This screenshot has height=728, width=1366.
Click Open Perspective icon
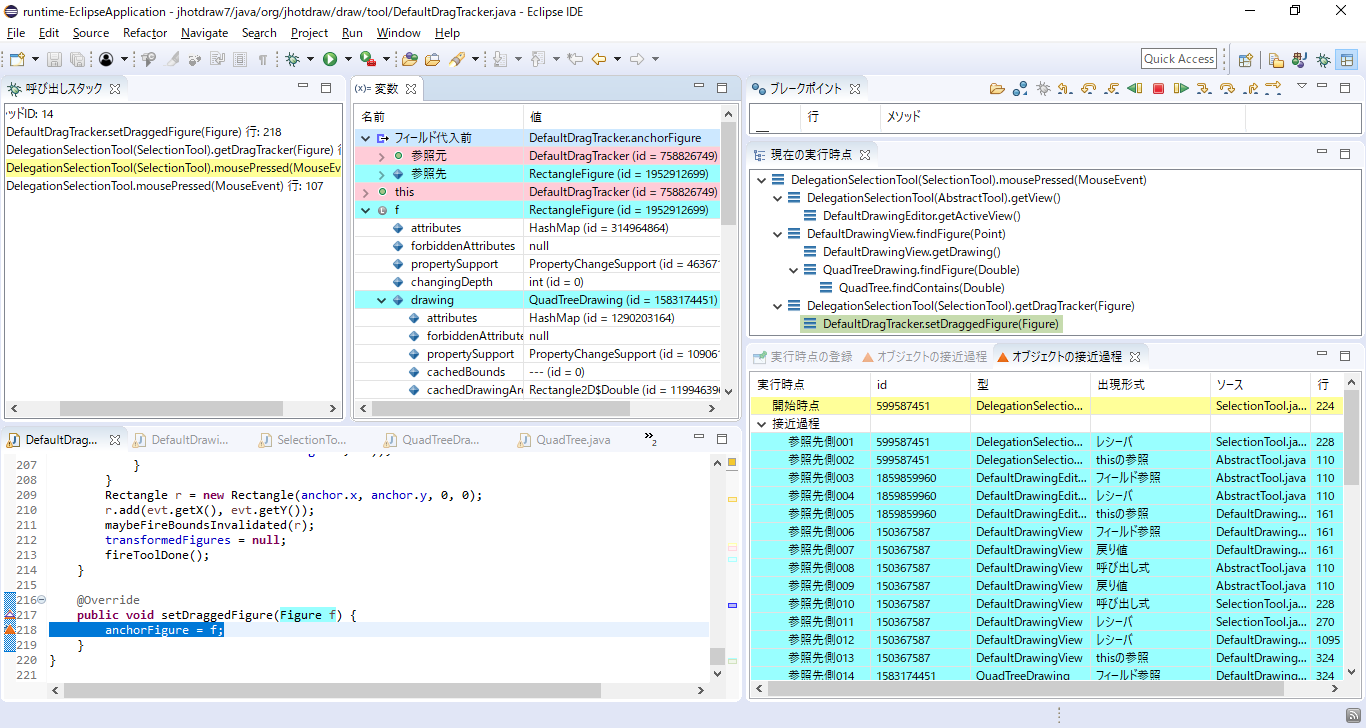pyautogui.click(x=1246, y=60)
